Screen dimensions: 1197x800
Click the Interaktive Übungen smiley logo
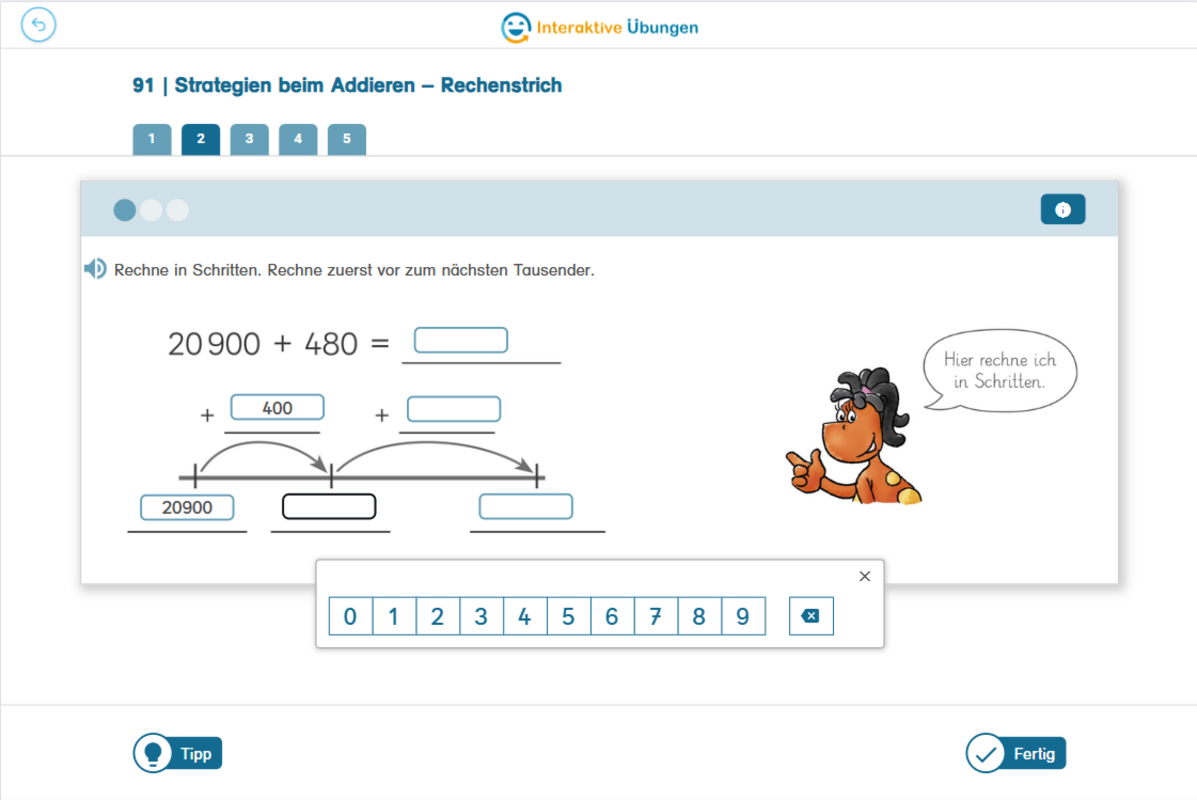[515, 27]
